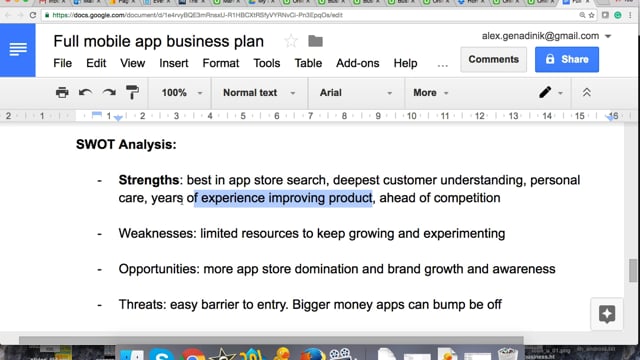
Task: Undo the last action
Action: (x=85, y=93)
